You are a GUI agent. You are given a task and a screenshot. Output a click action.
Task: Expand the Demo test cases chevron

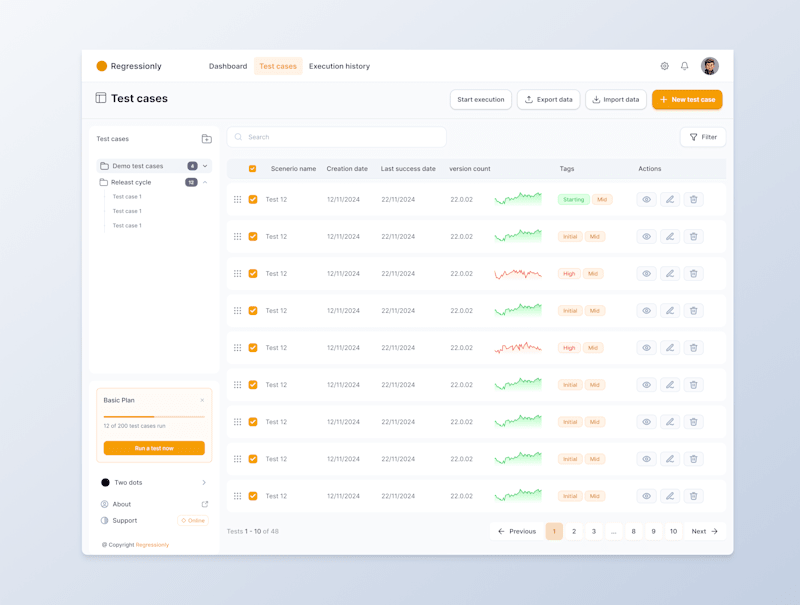tap(205, 166)
